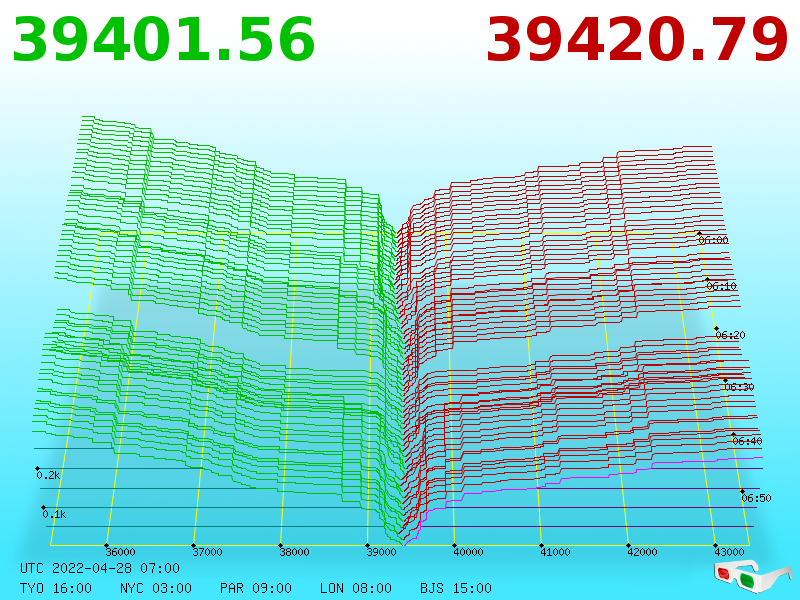Click the 06:00 time axis marker

point(713,240)
